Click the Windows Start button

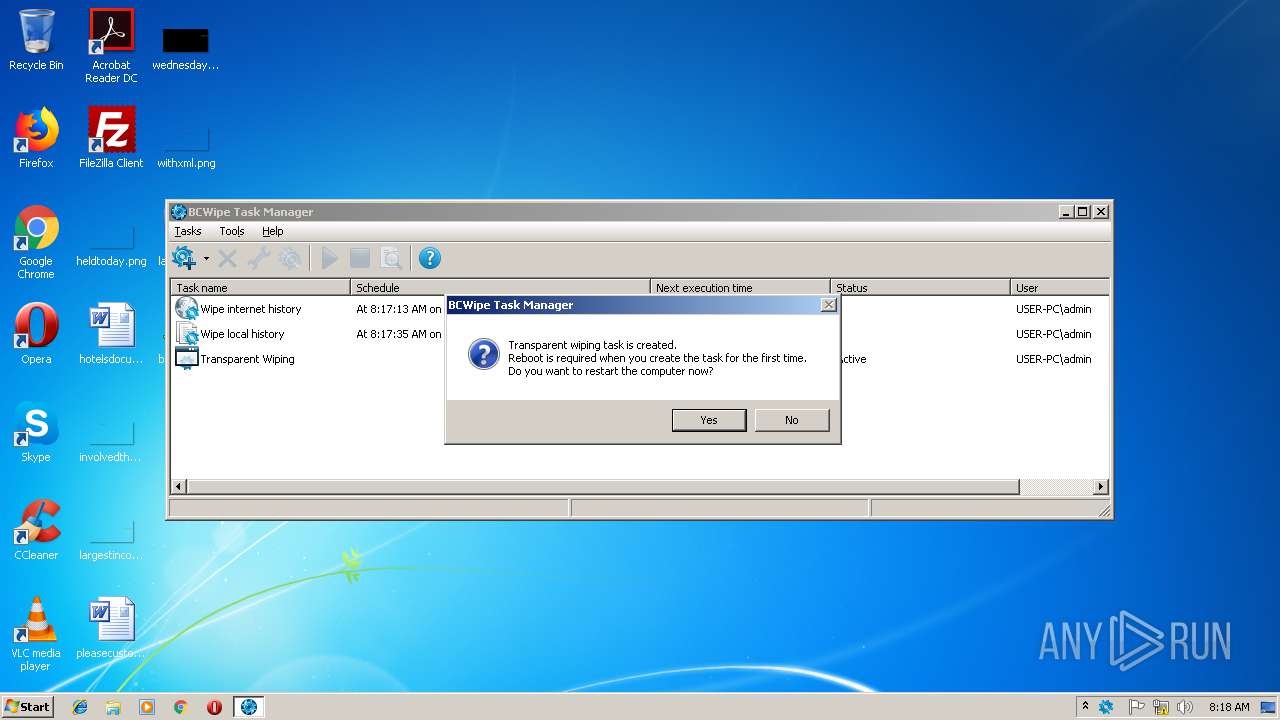[28, 707]
